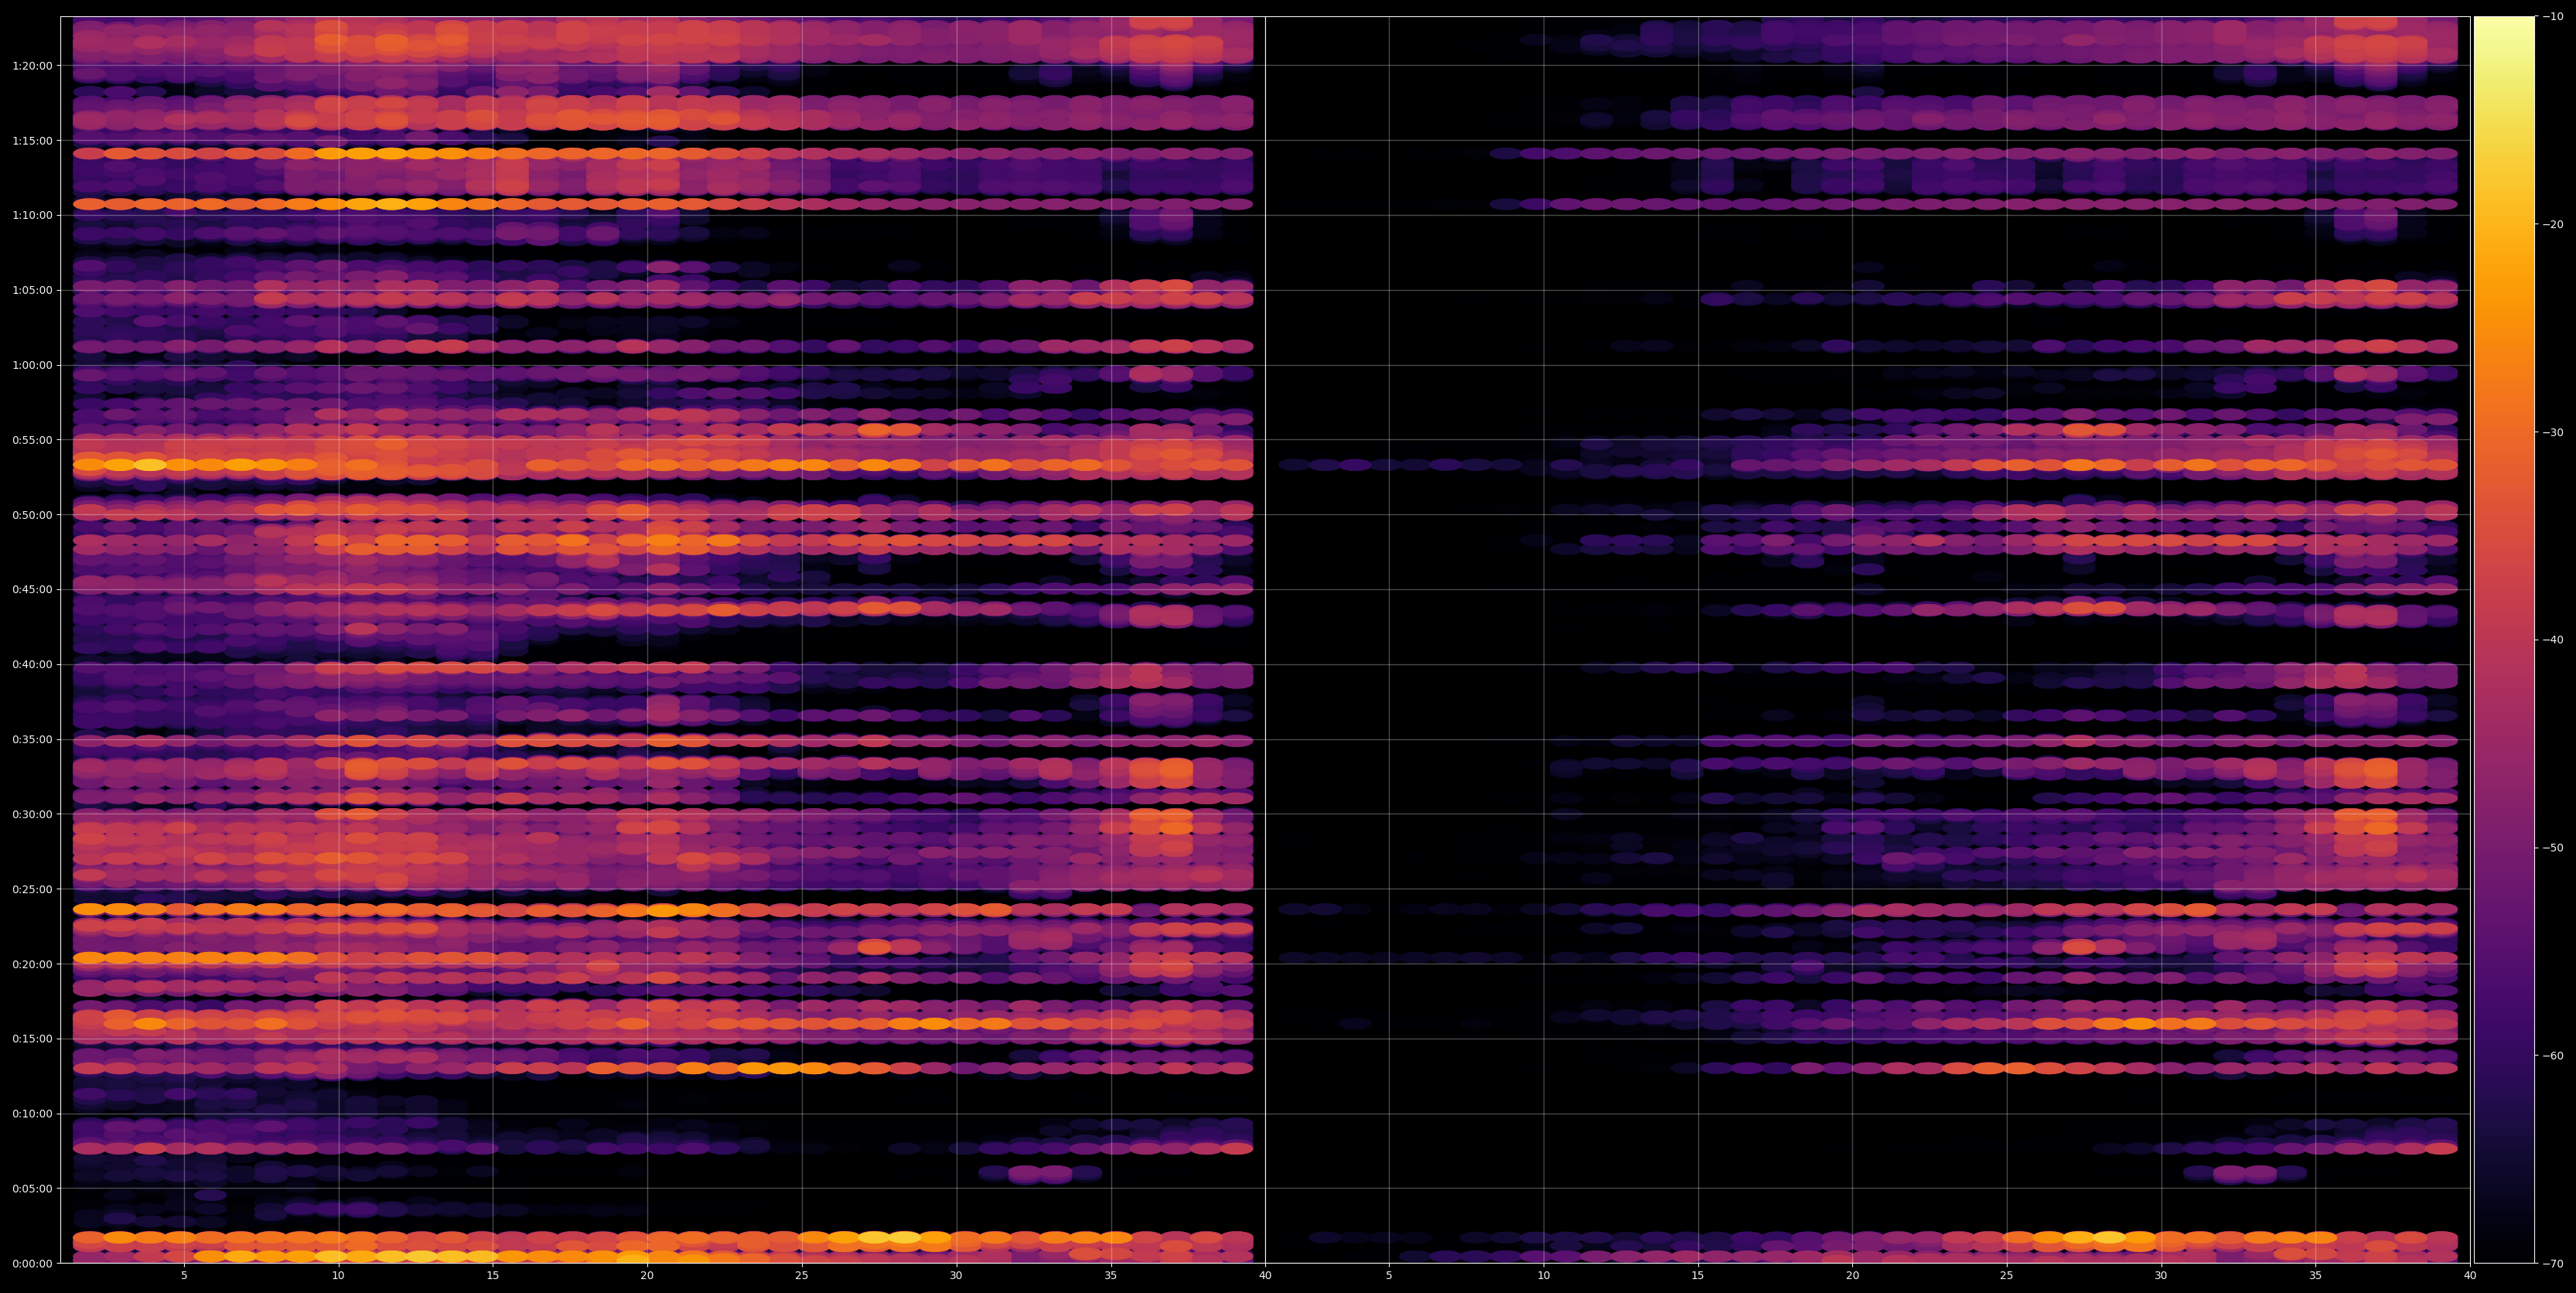Click the y-axis label 1:00:00
The height and width of the screenshot is (1293, 2576).
[32, 365]
